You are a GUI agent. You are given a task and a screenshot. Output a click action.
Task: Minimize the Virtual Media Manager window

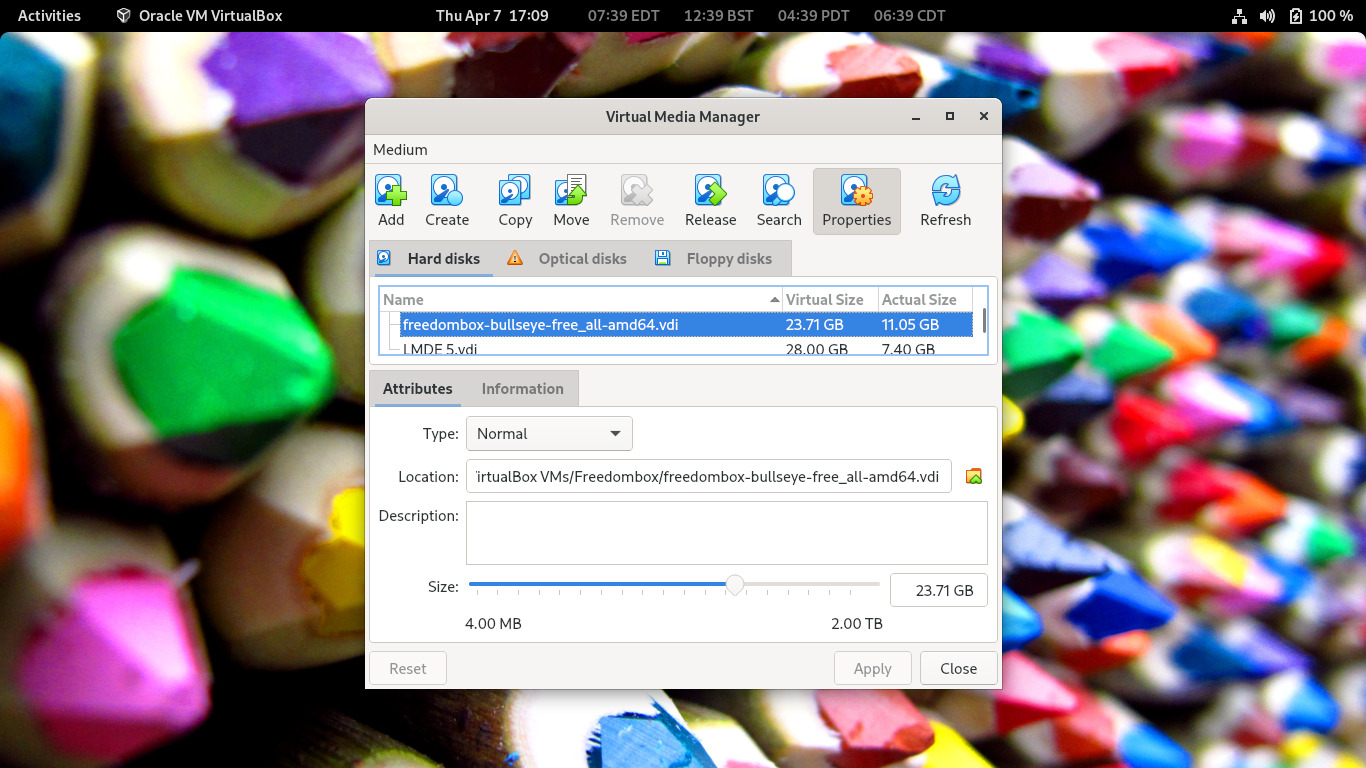click(916, 117)
